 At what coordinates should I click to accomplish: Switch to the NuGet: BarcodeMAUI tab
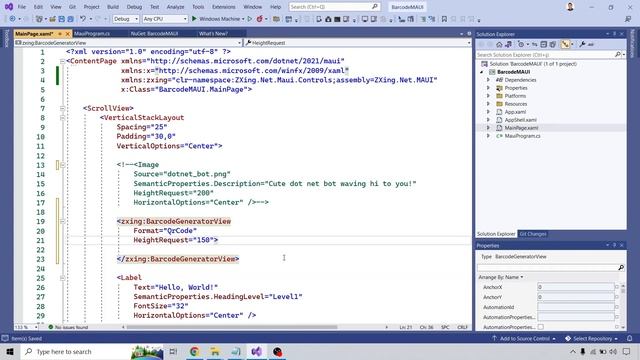(x=154, y=33)
